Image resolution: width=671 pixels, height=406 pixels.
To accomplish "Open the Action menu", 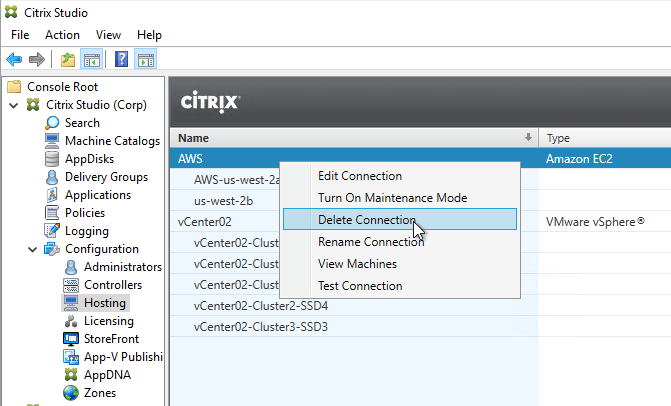I will pos(62,35).
